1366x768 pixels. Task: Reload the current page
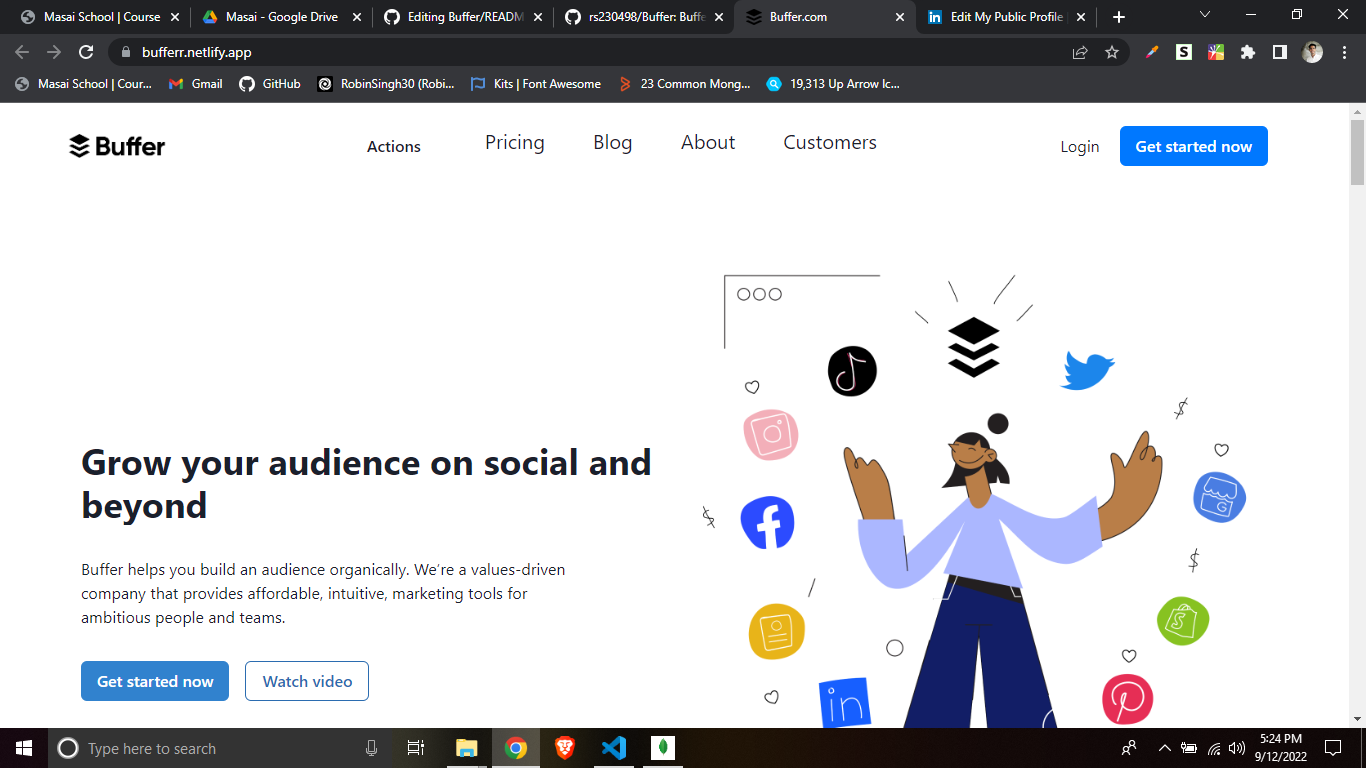86,52
